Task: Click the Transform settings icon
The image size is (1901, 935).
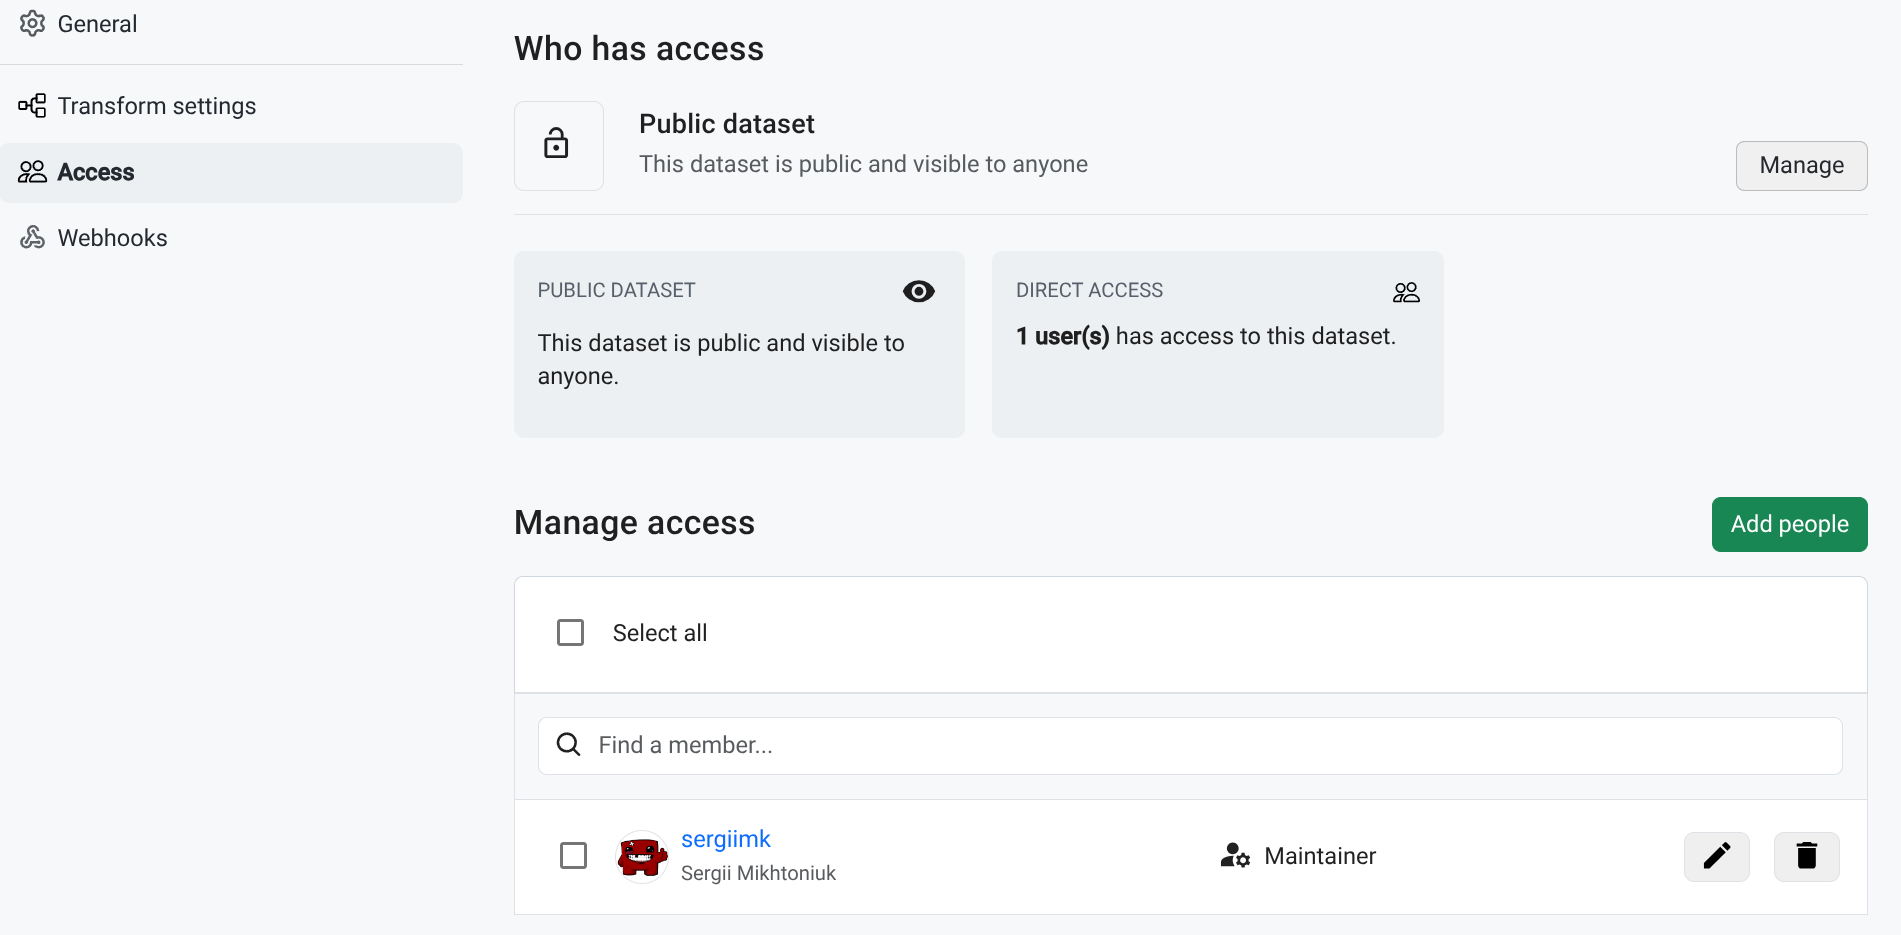Action: pos(32,106)
